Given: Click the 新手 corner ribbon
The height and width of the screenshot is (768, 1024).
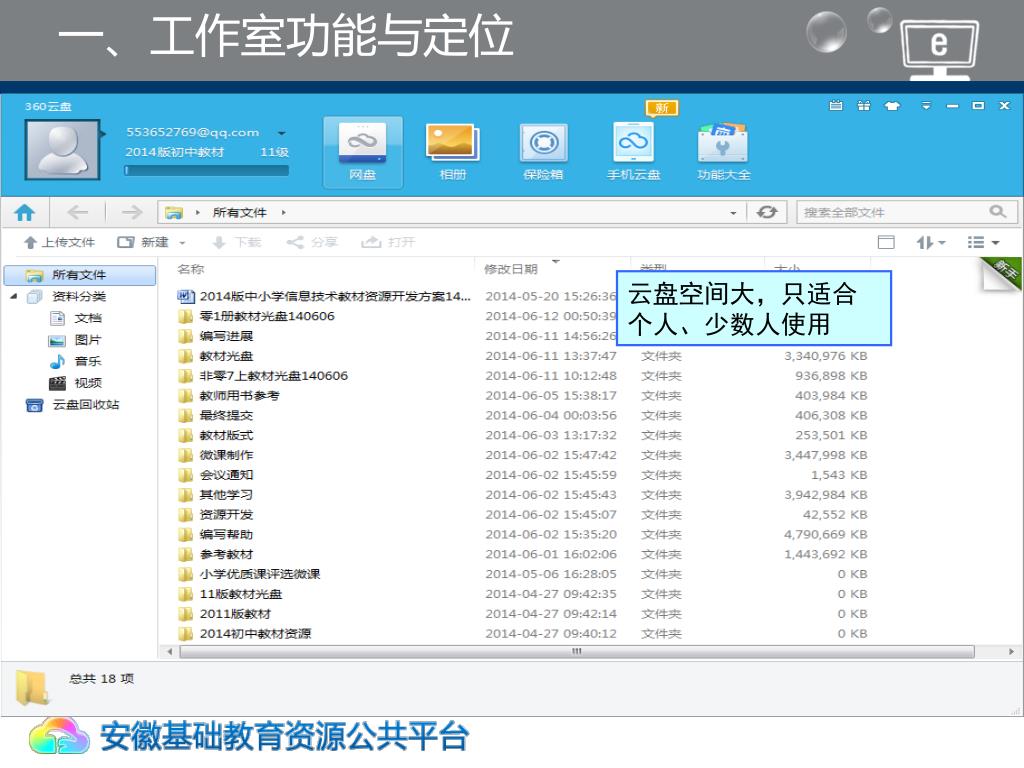Looking at the screenshot, I should click(1002, 271).
